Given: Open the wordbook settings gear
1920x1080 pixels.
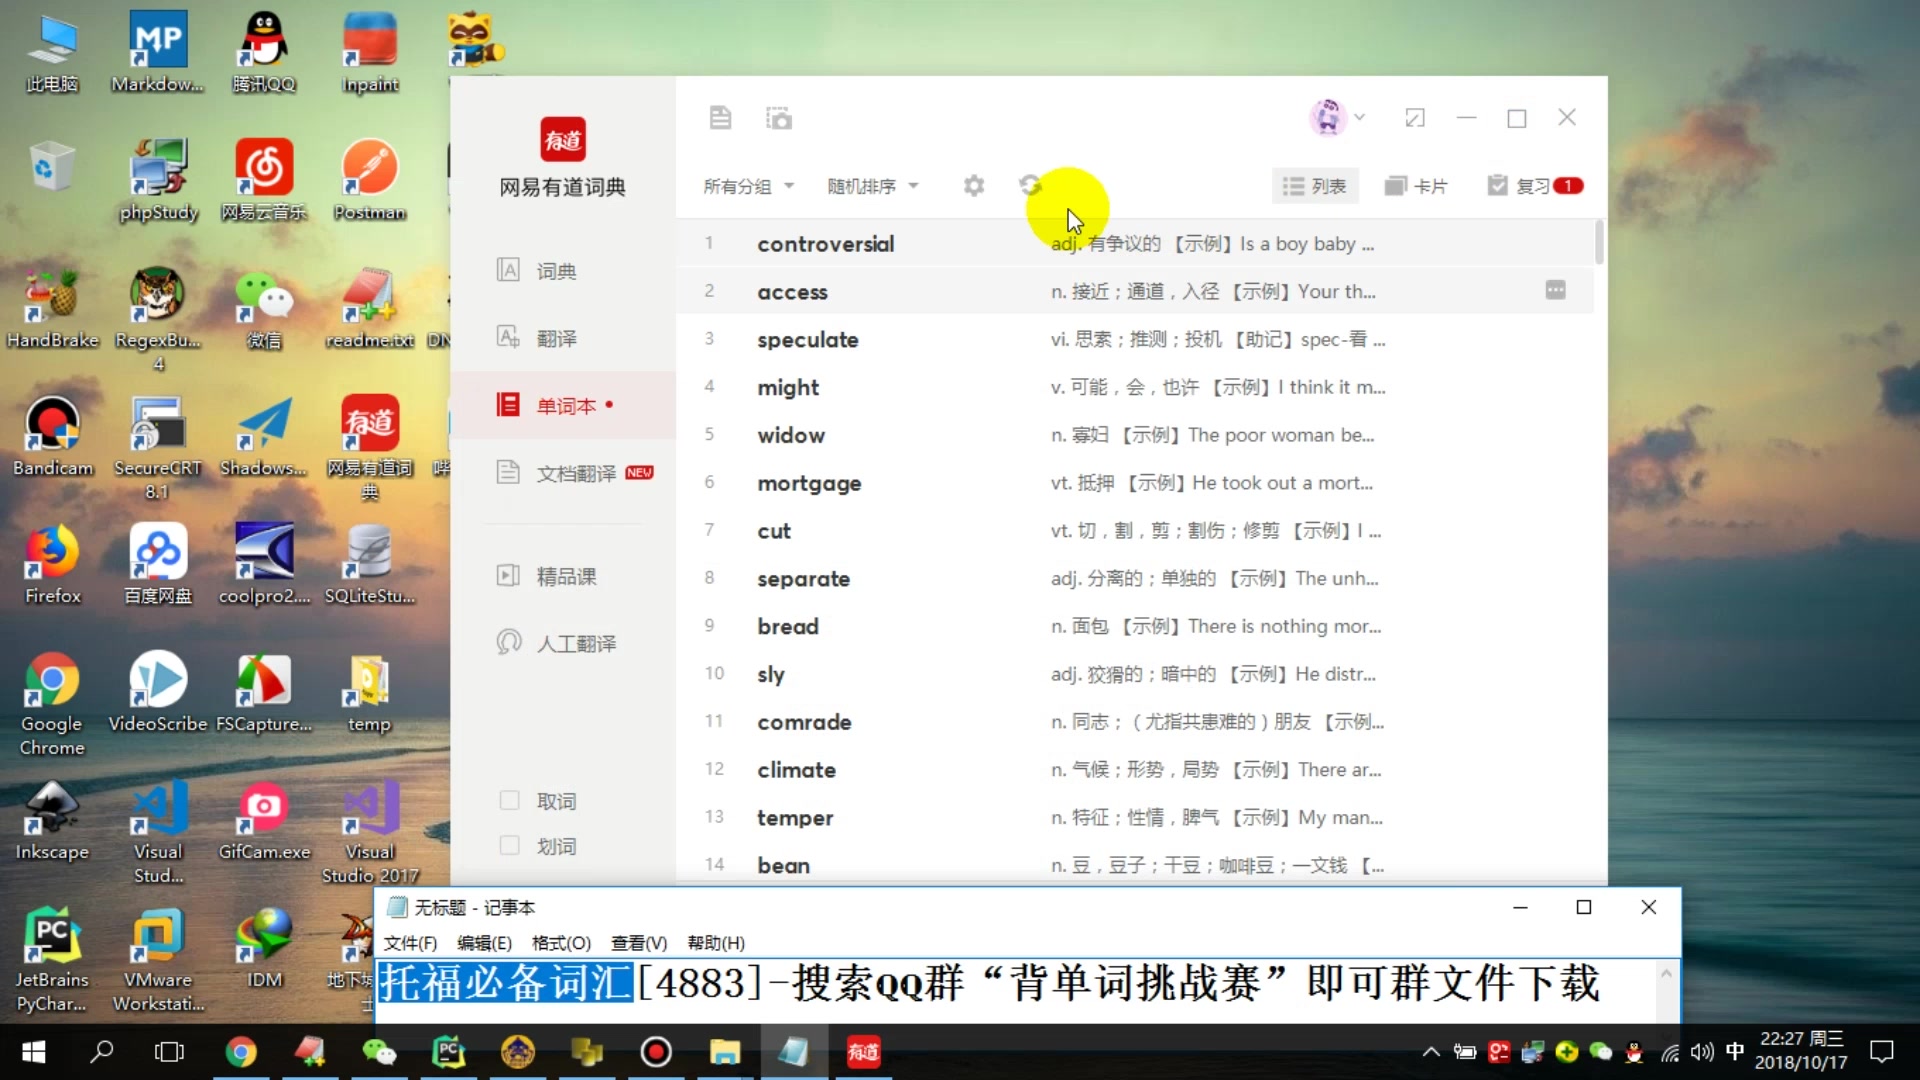Looking at the screenshot, I should (x=973, y=185).
